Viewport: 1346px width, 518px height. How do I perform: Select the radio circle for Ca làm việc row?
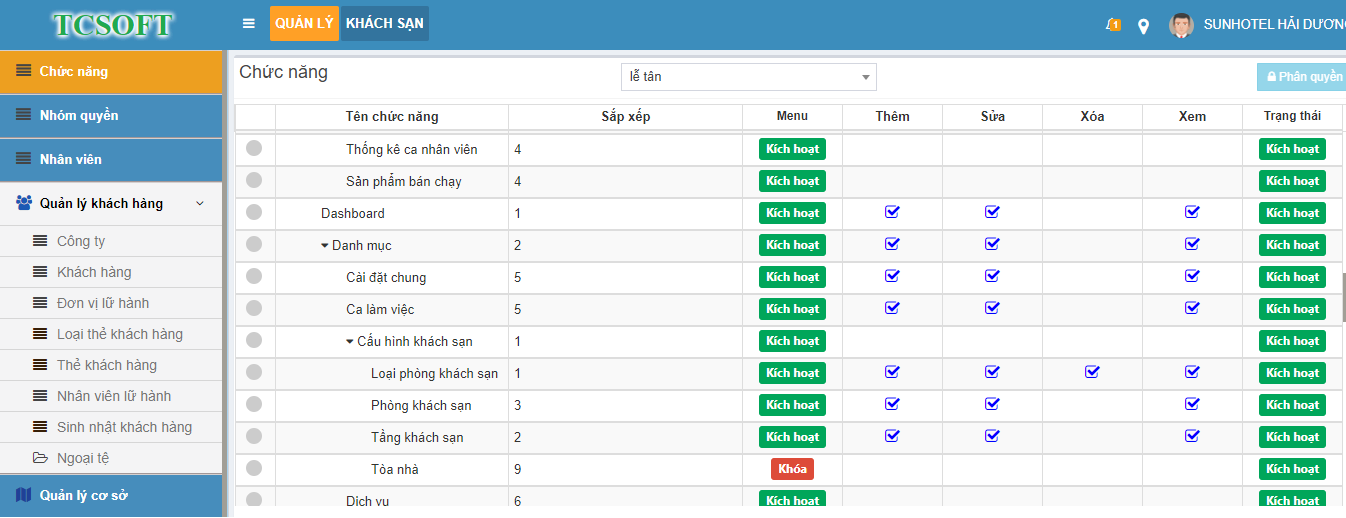tap(254, 308)
